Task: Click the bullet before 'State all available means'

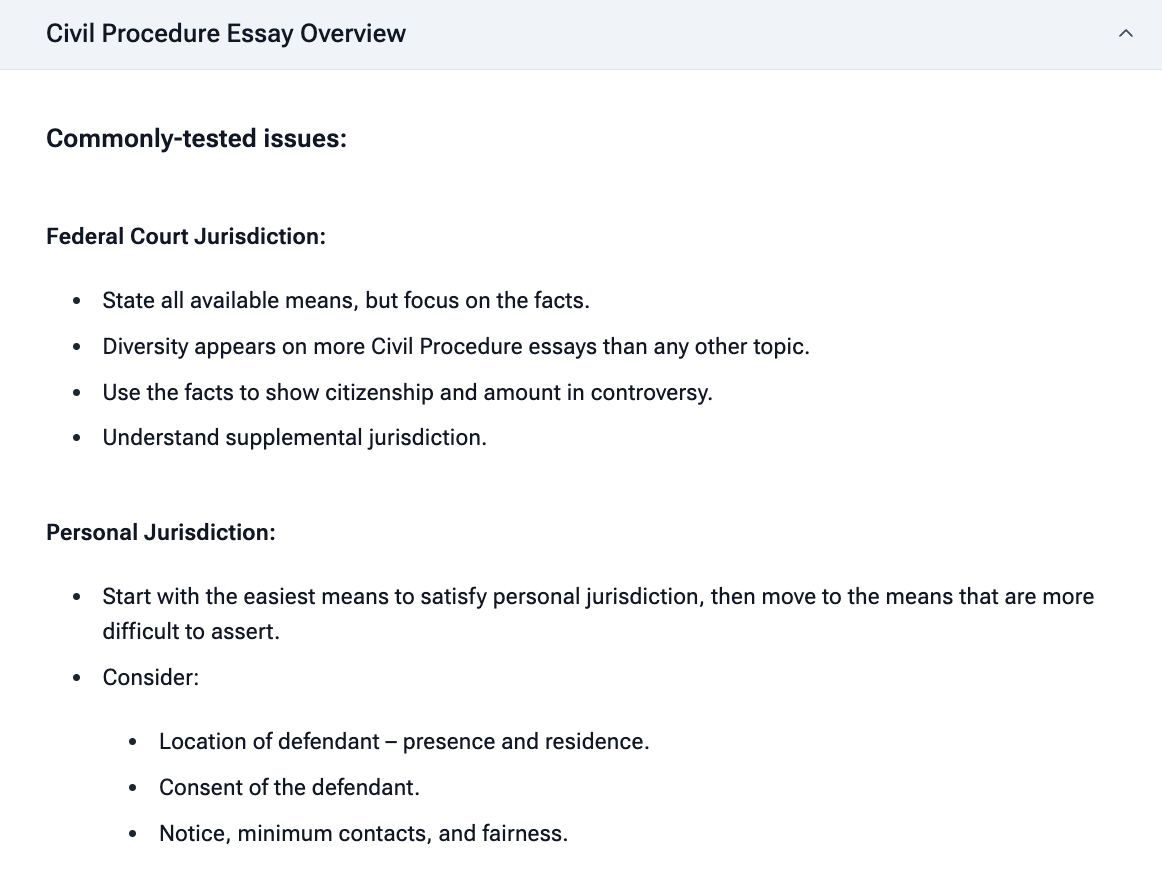Action: click(x=77, y=302)
